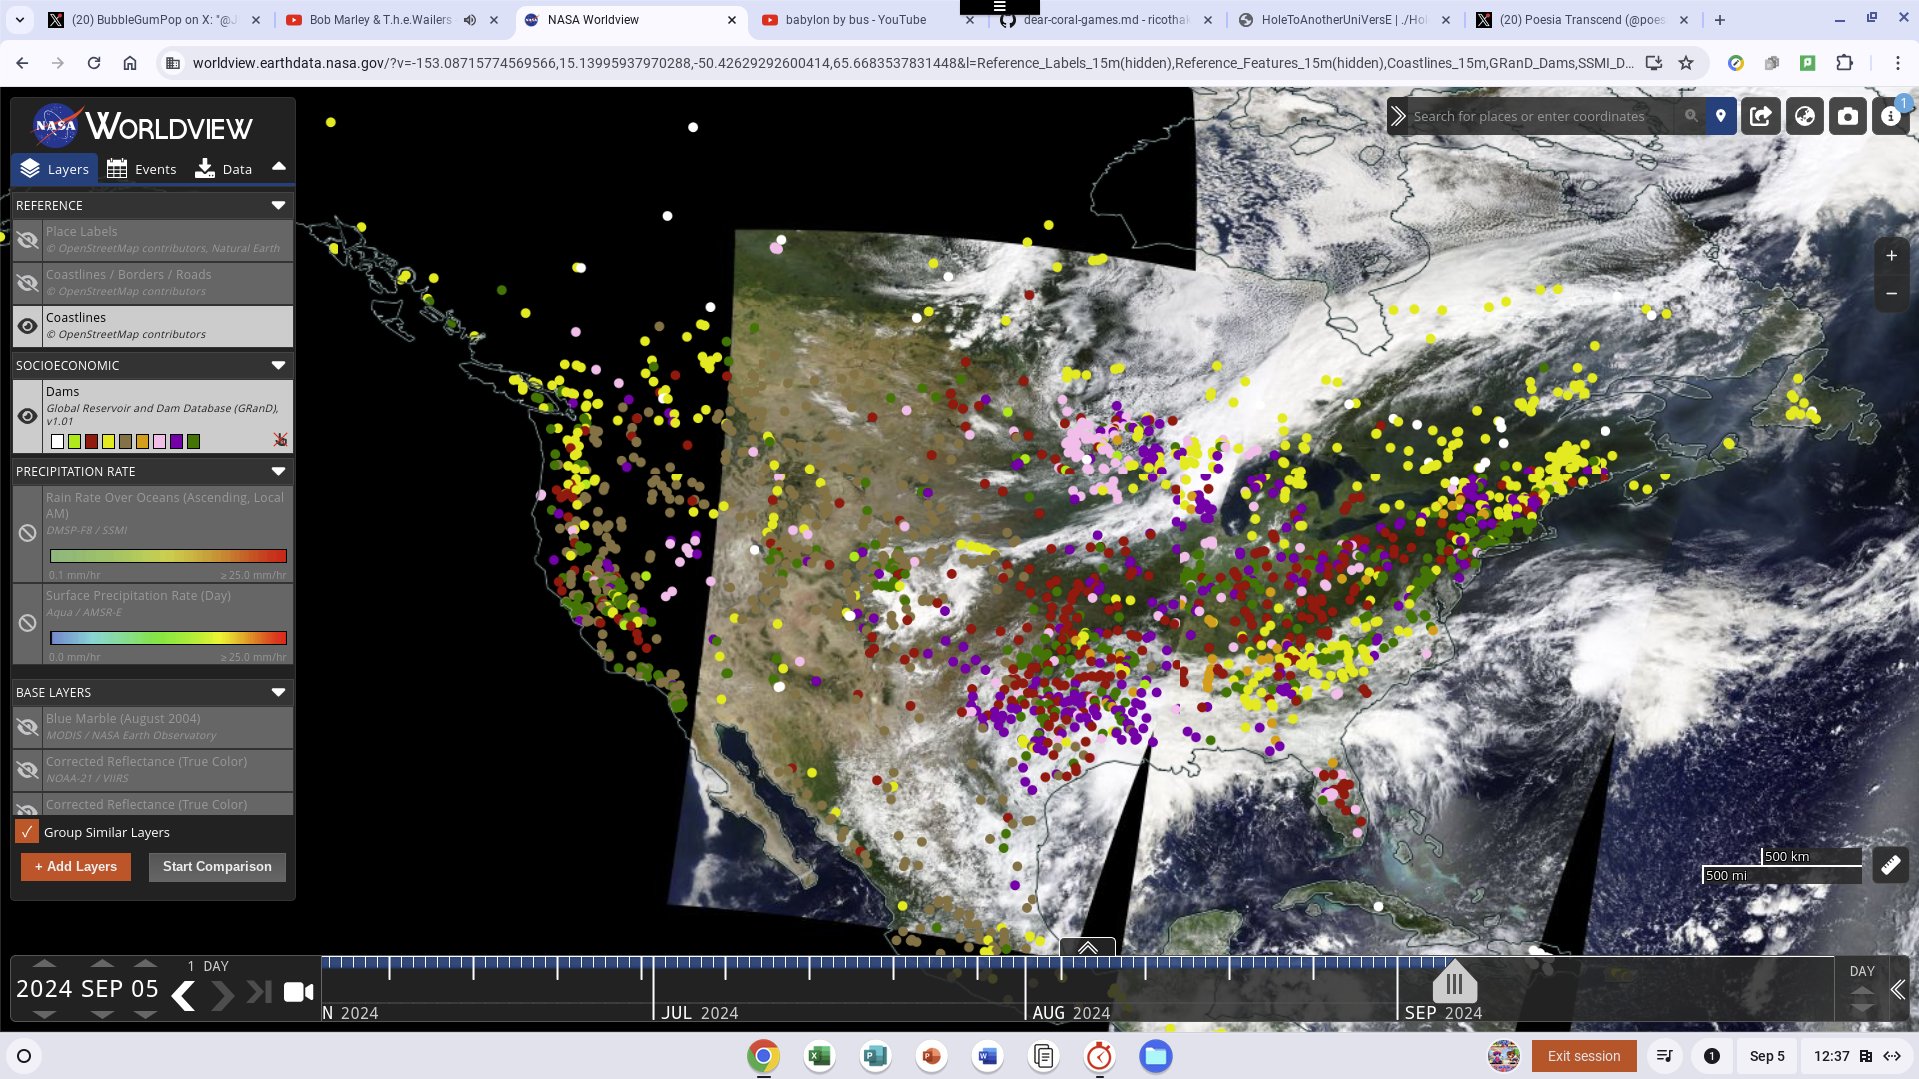The height and width of the screenshot is (1079, 1919).
Task: Open the Files app in the shelf
Action: [1155, 1056]
